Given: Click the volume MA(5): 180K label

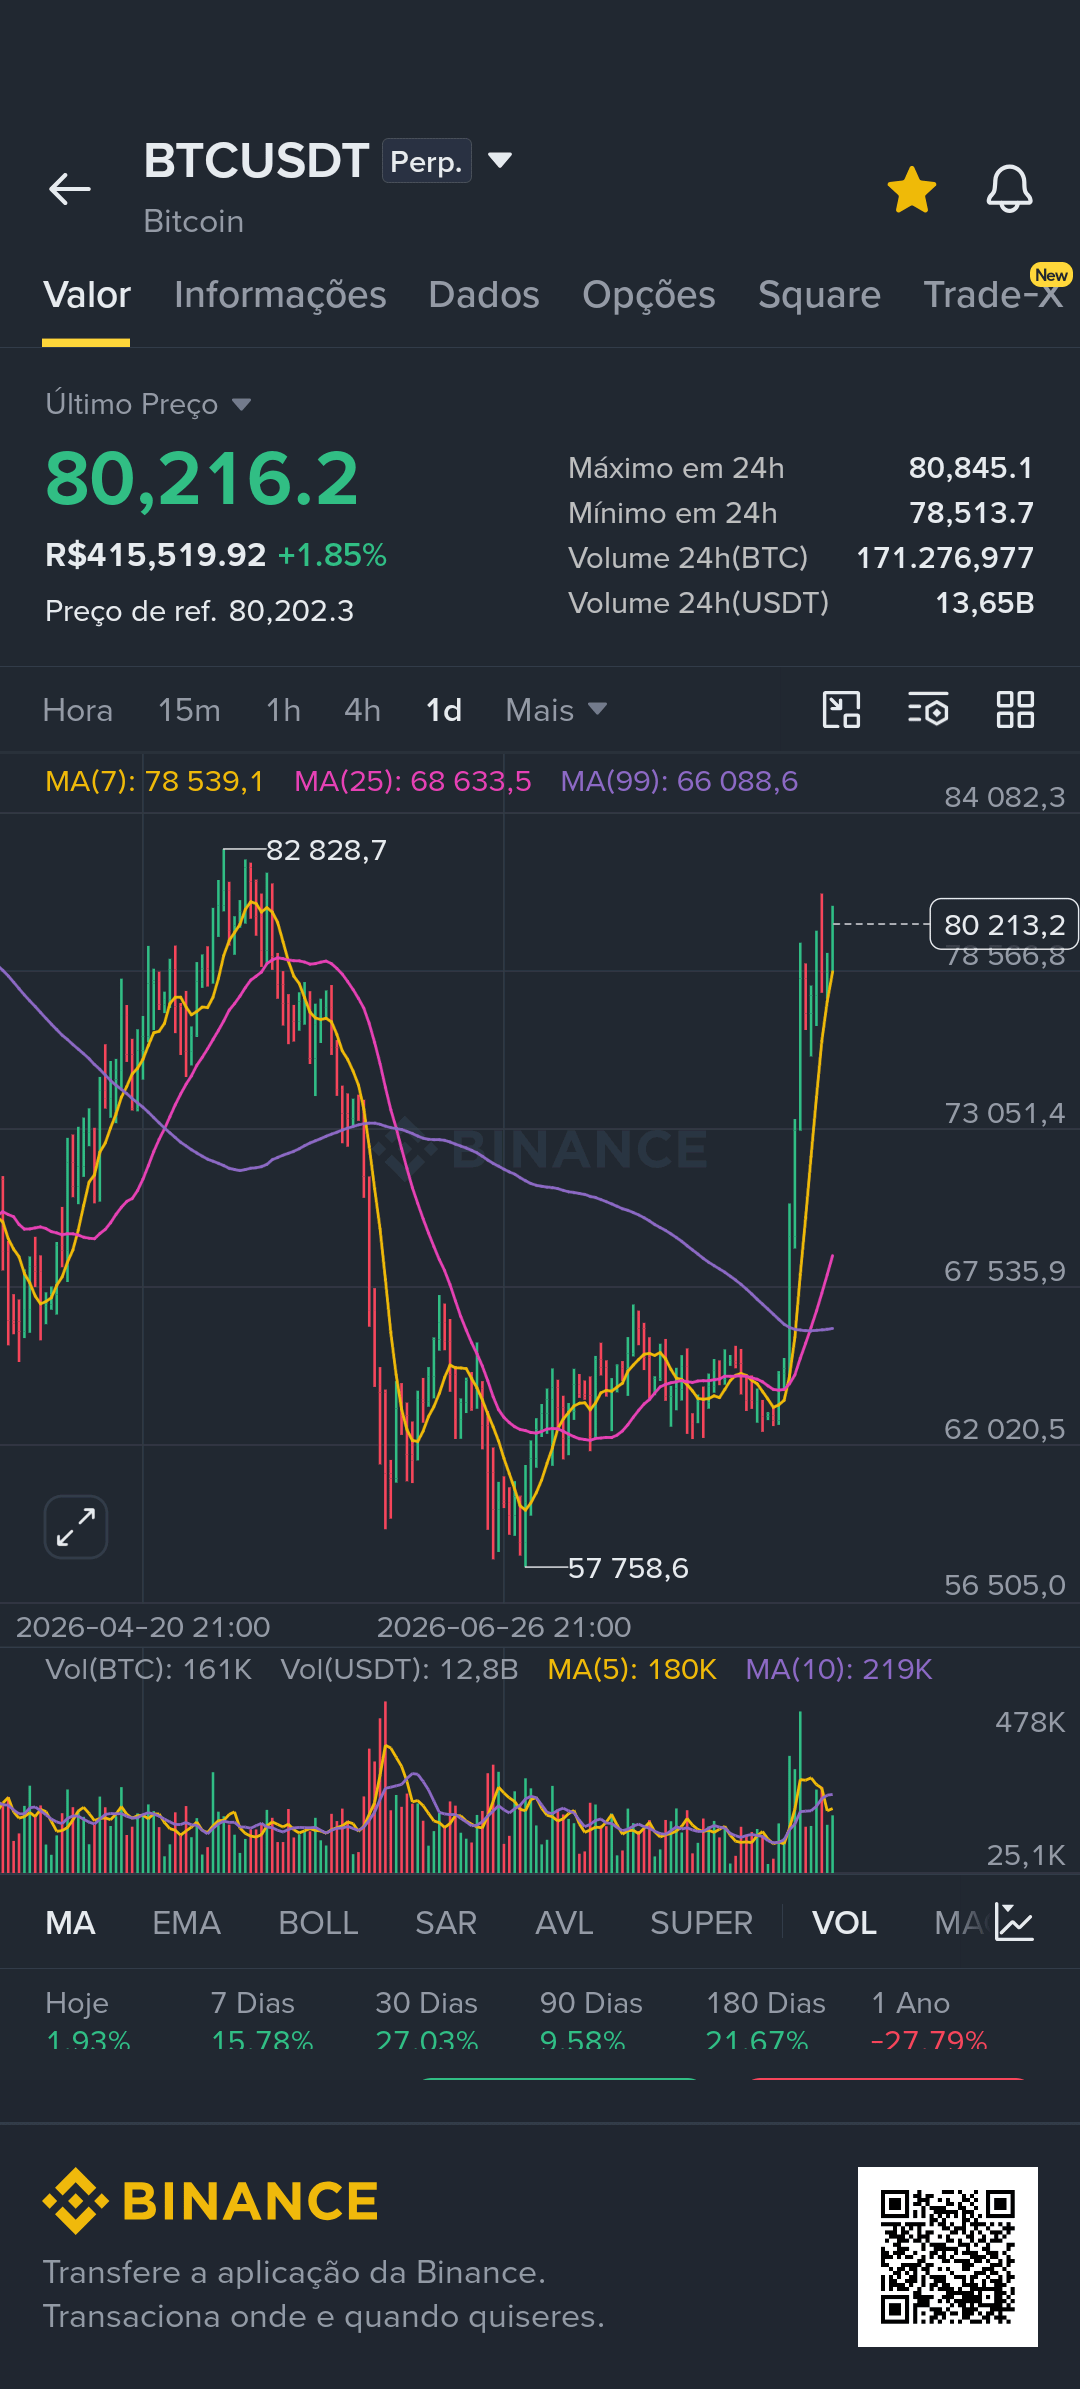Looking at the screenshot, I should [x=632, y=1669].
